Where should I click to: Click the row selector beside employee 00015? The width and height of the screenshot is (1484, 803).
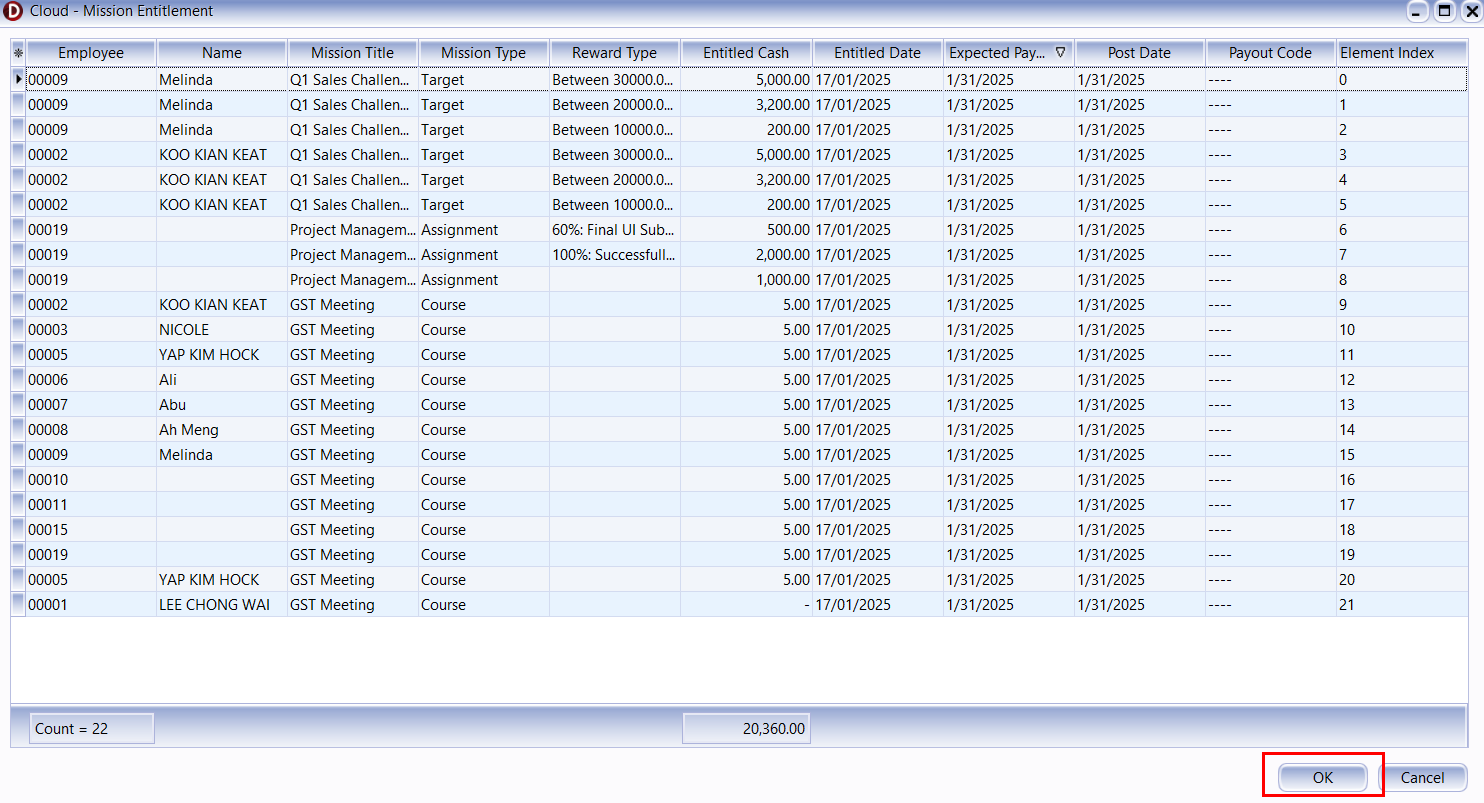(17, 529)
